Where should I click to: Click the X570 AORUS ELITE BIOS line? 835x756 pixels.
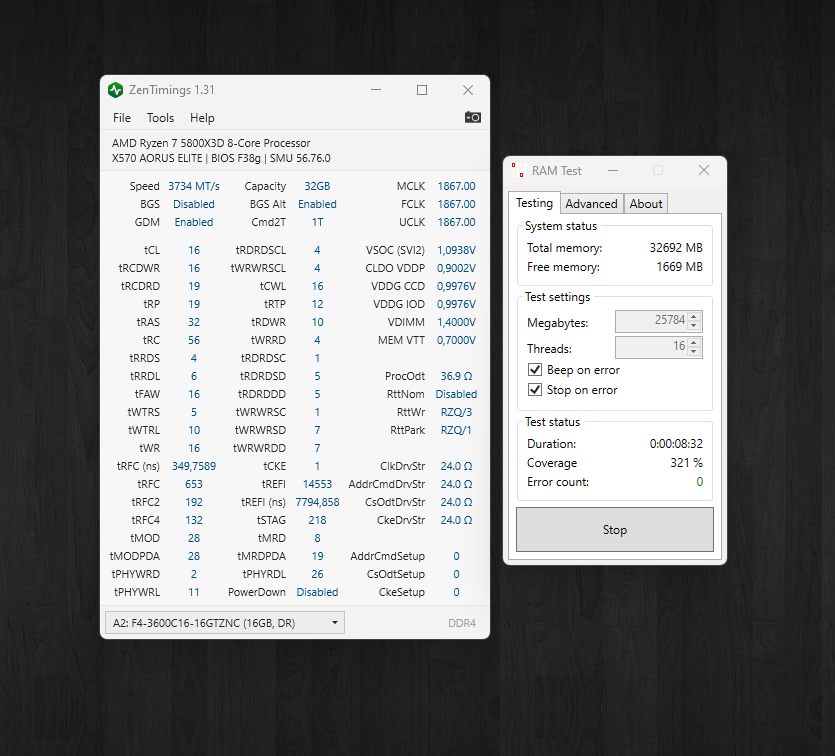[x=221, y=159]
